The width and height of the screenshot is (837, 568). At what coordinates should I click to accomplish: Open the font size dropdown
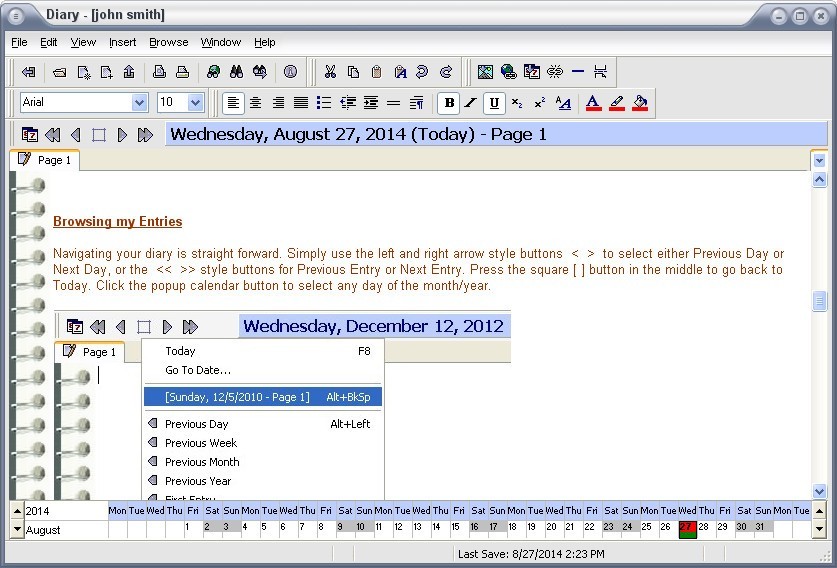[195, 102]
